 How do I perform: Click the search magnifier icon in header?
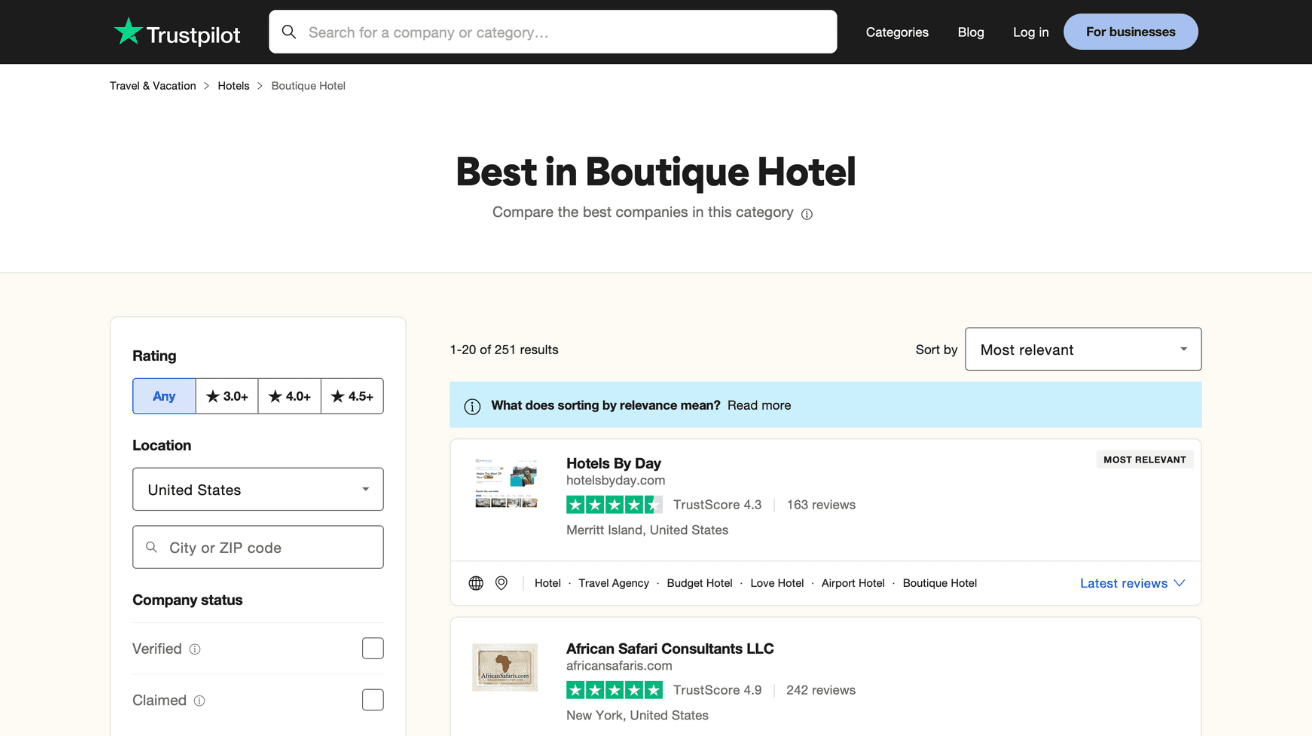[289, 32]
